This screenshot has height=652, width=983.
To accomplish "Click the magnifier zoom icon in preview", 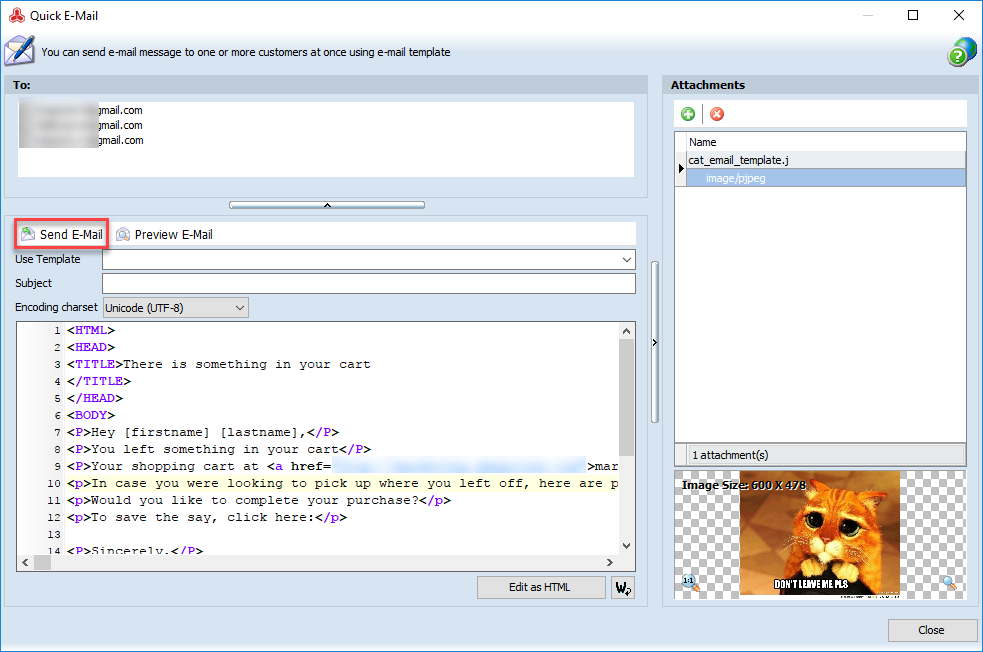I will pos(949,582).
